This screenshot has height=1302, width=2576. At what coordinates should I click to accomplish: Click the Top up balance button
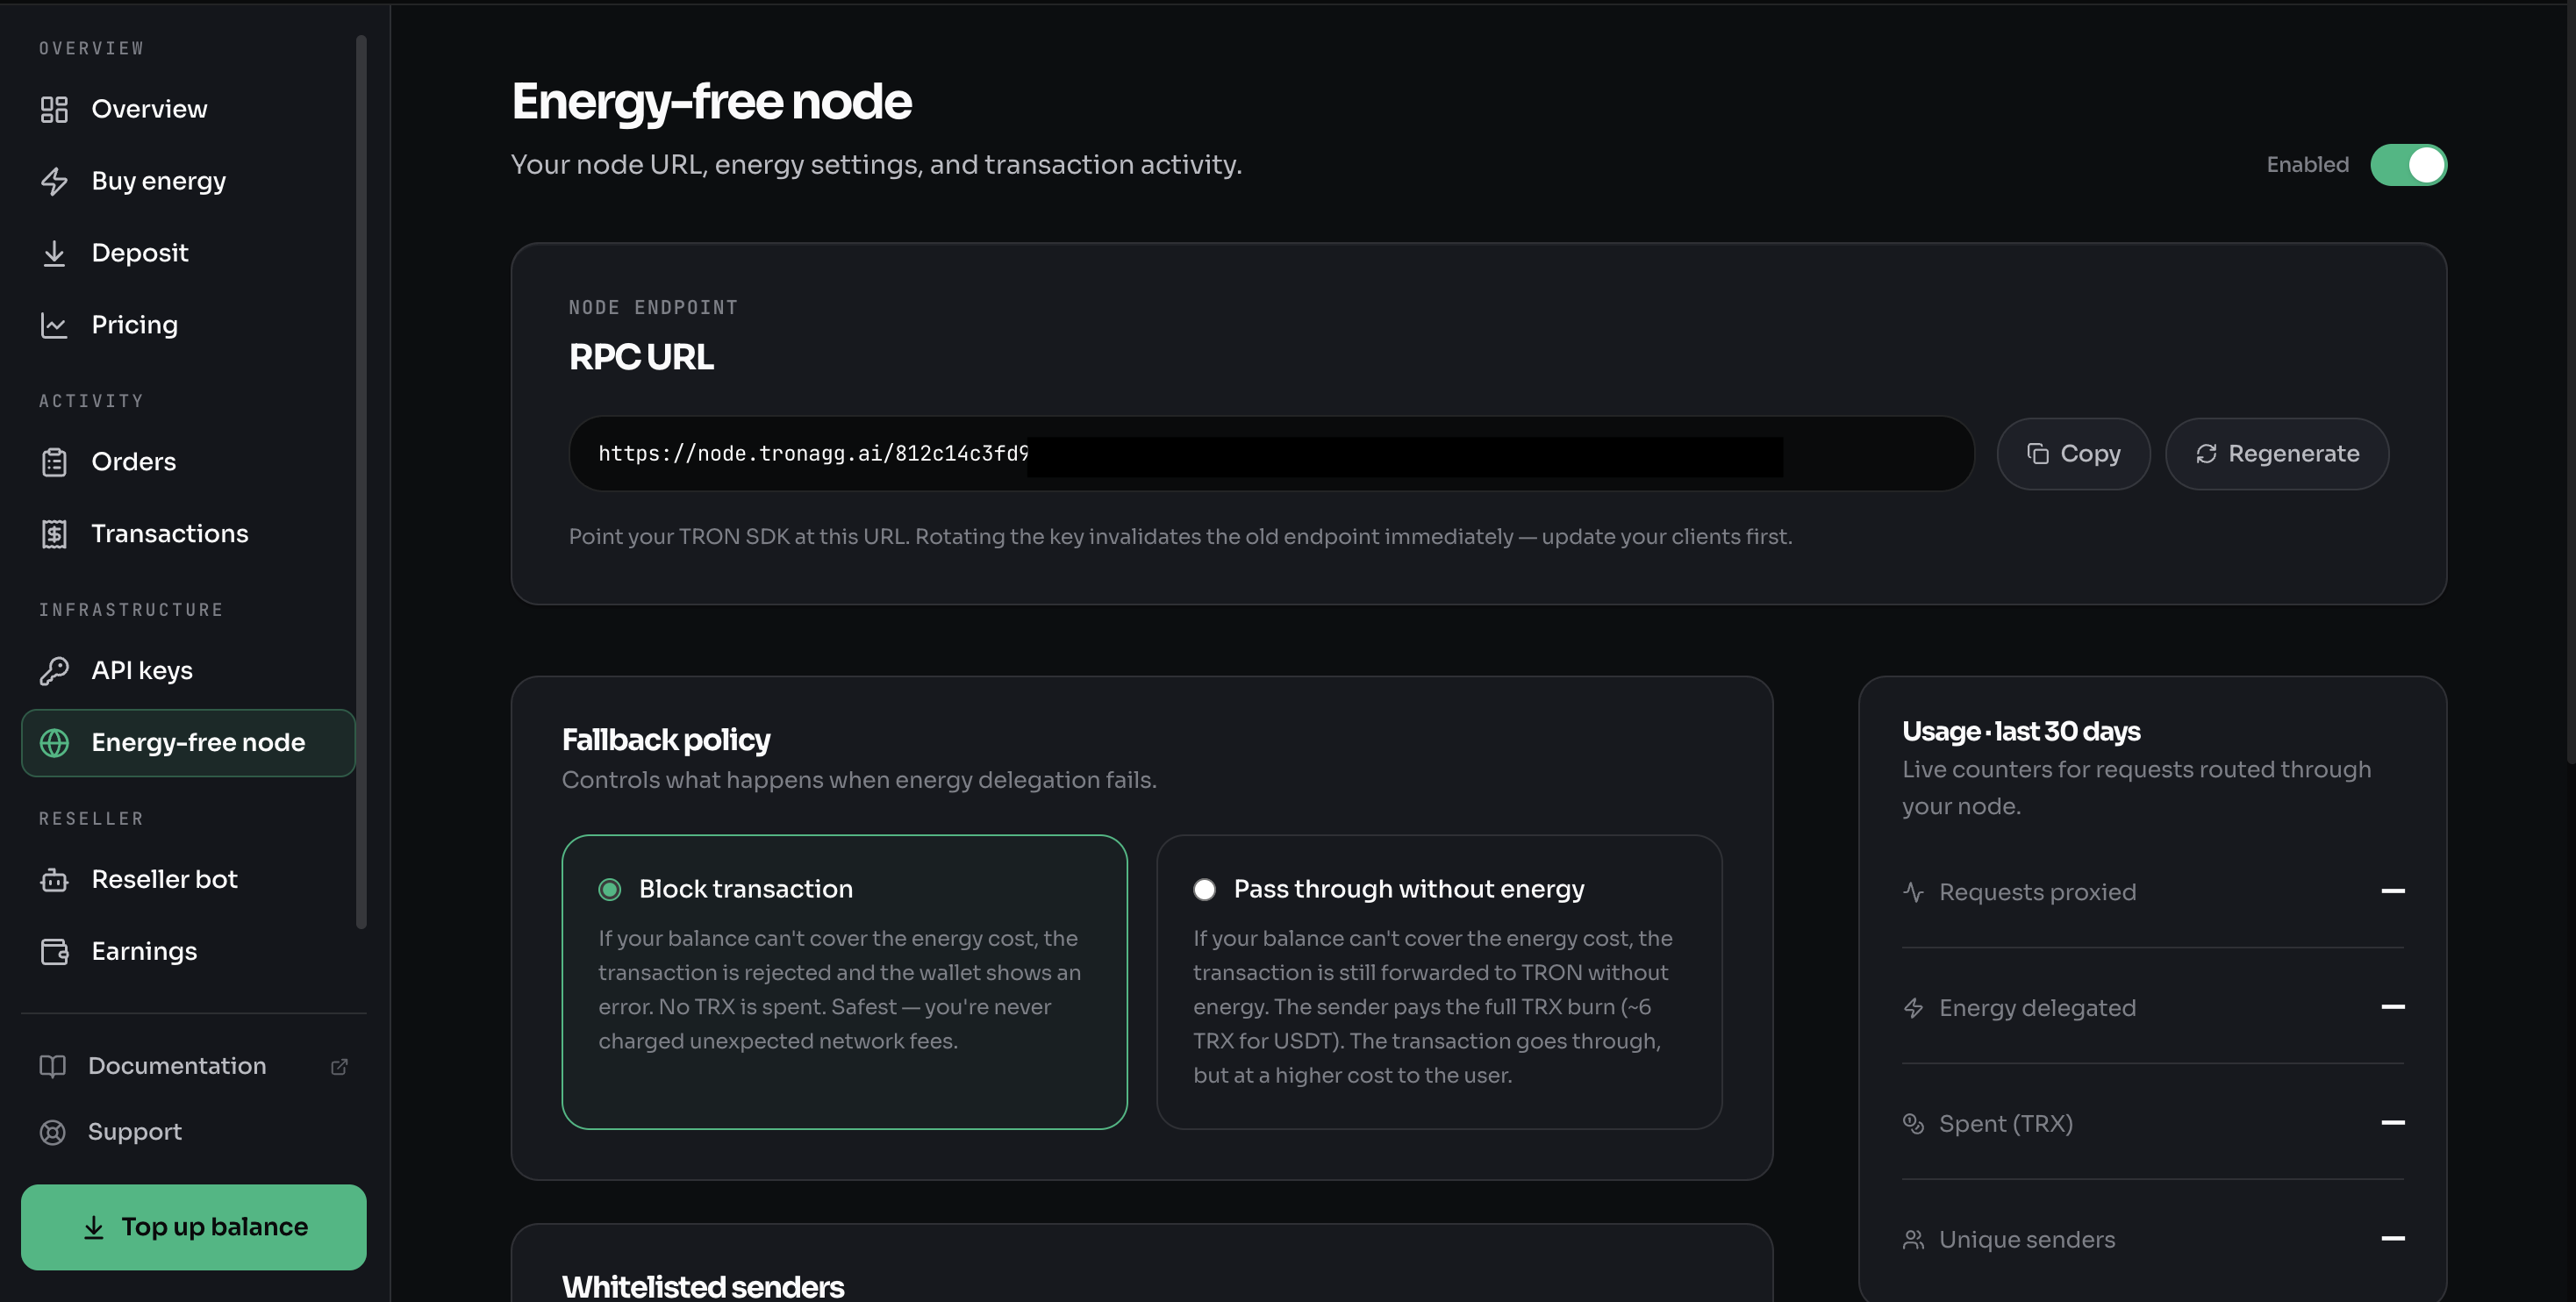pos(194,1227)
